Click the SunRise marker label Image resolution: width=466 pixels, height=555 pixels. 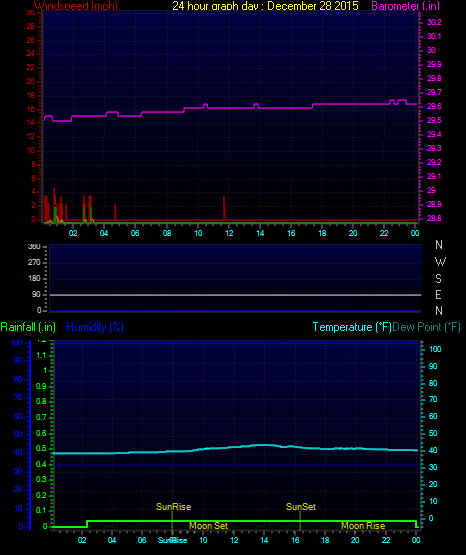click(x=173, y=507)
